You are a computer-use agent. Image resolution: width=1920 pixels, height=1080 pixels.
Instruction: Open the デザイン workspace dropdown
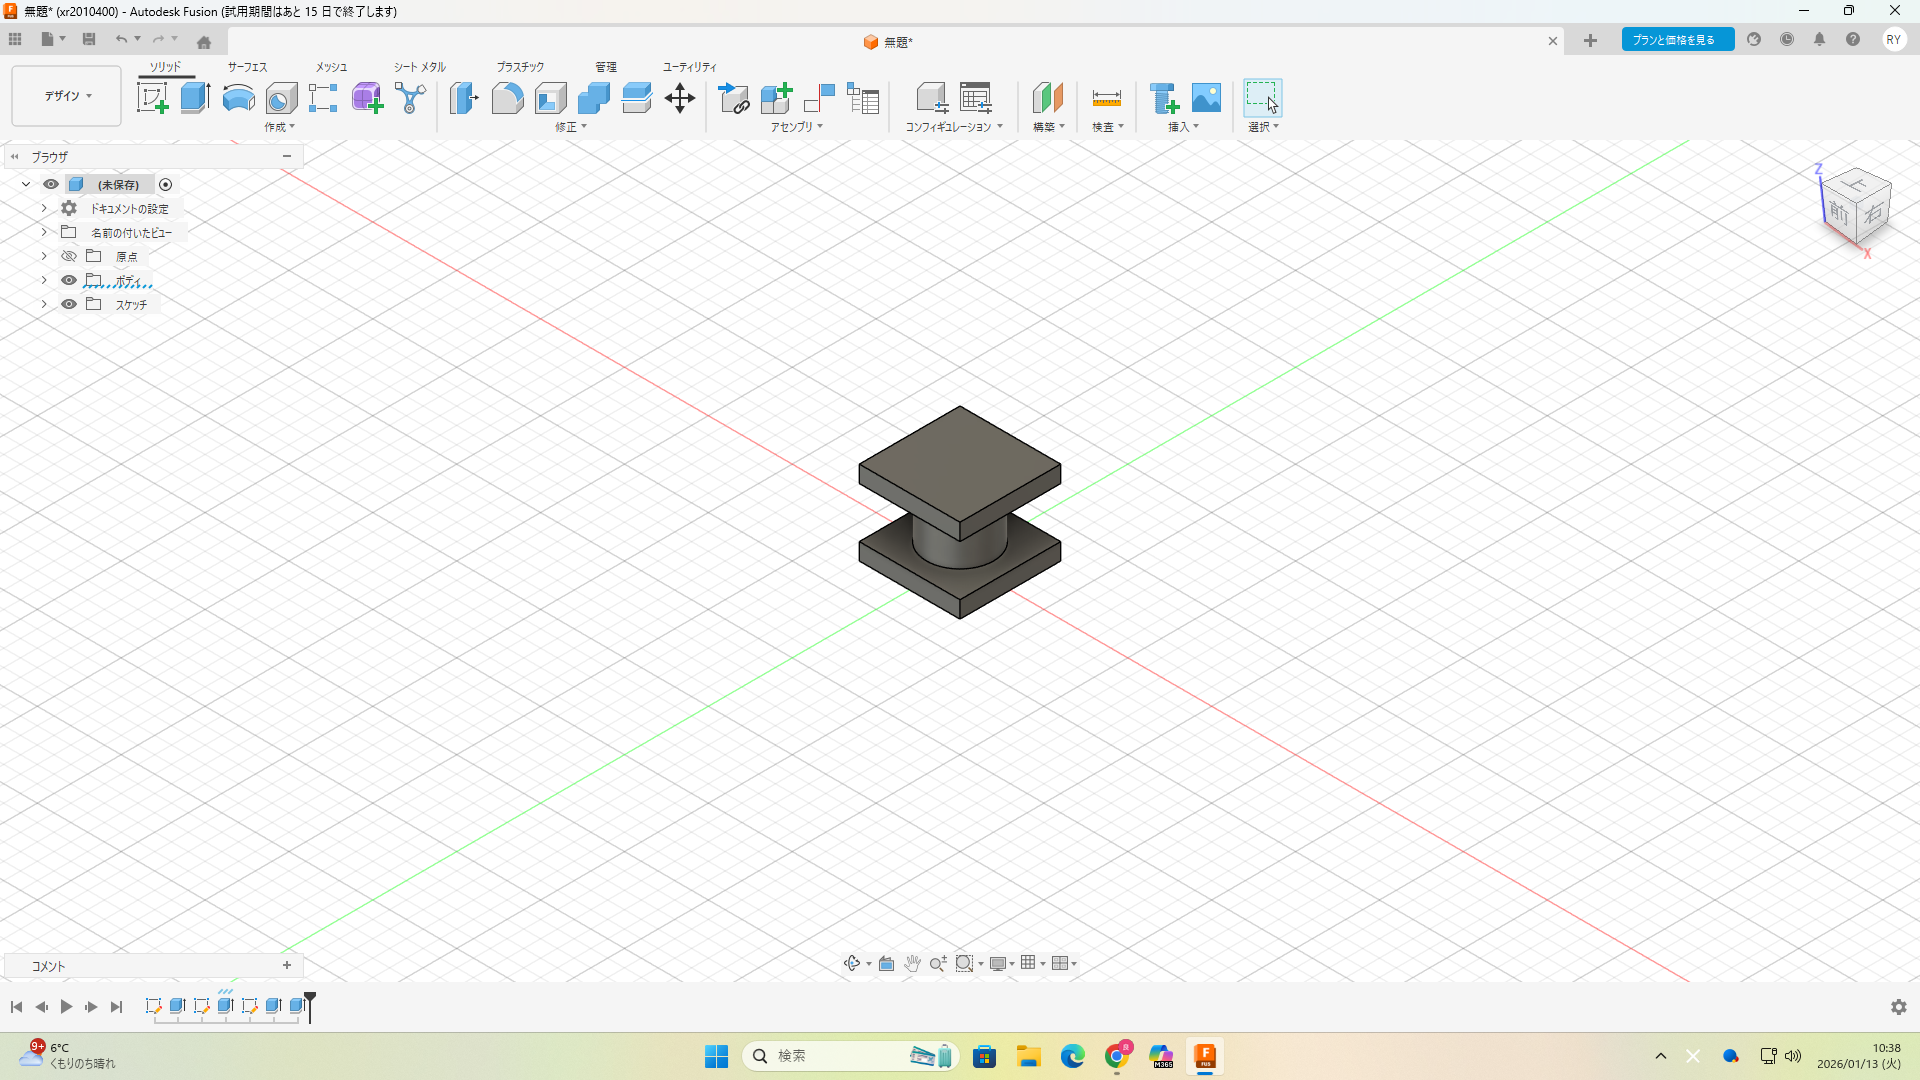tap(67, 96)
